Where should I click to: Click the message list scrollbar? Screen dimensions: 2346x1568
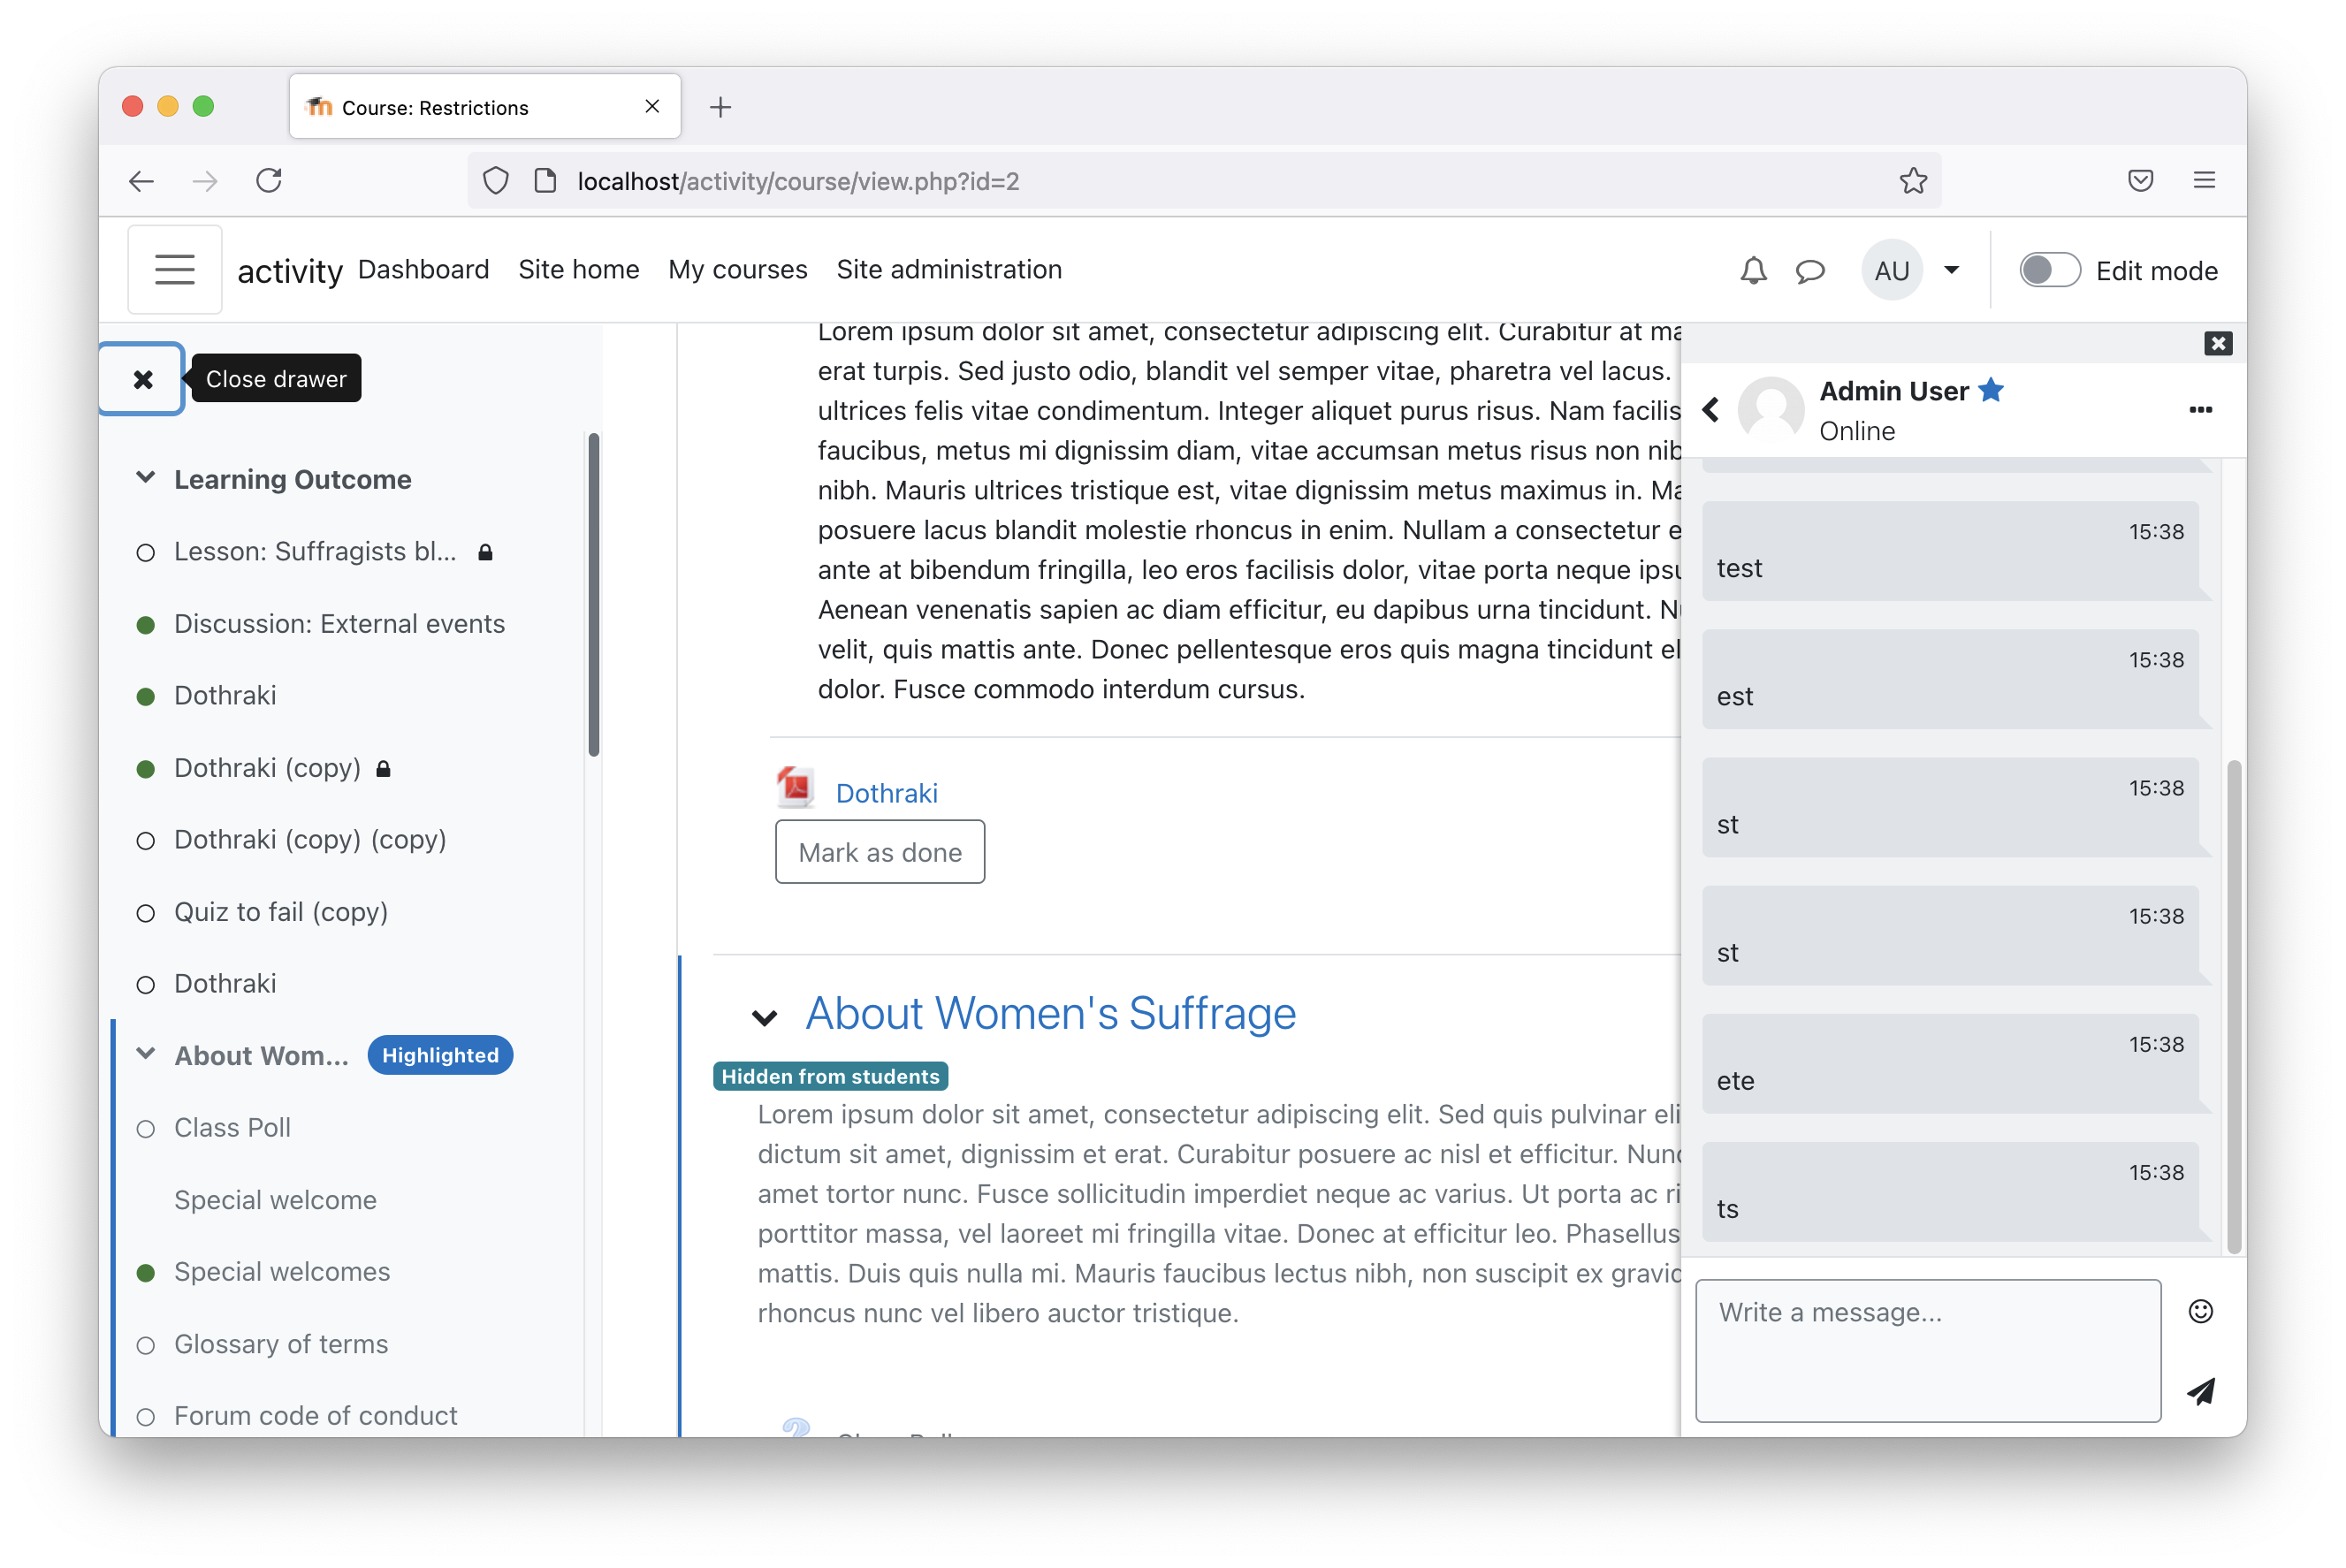pyautogui.click(x=2233, y=1005)
